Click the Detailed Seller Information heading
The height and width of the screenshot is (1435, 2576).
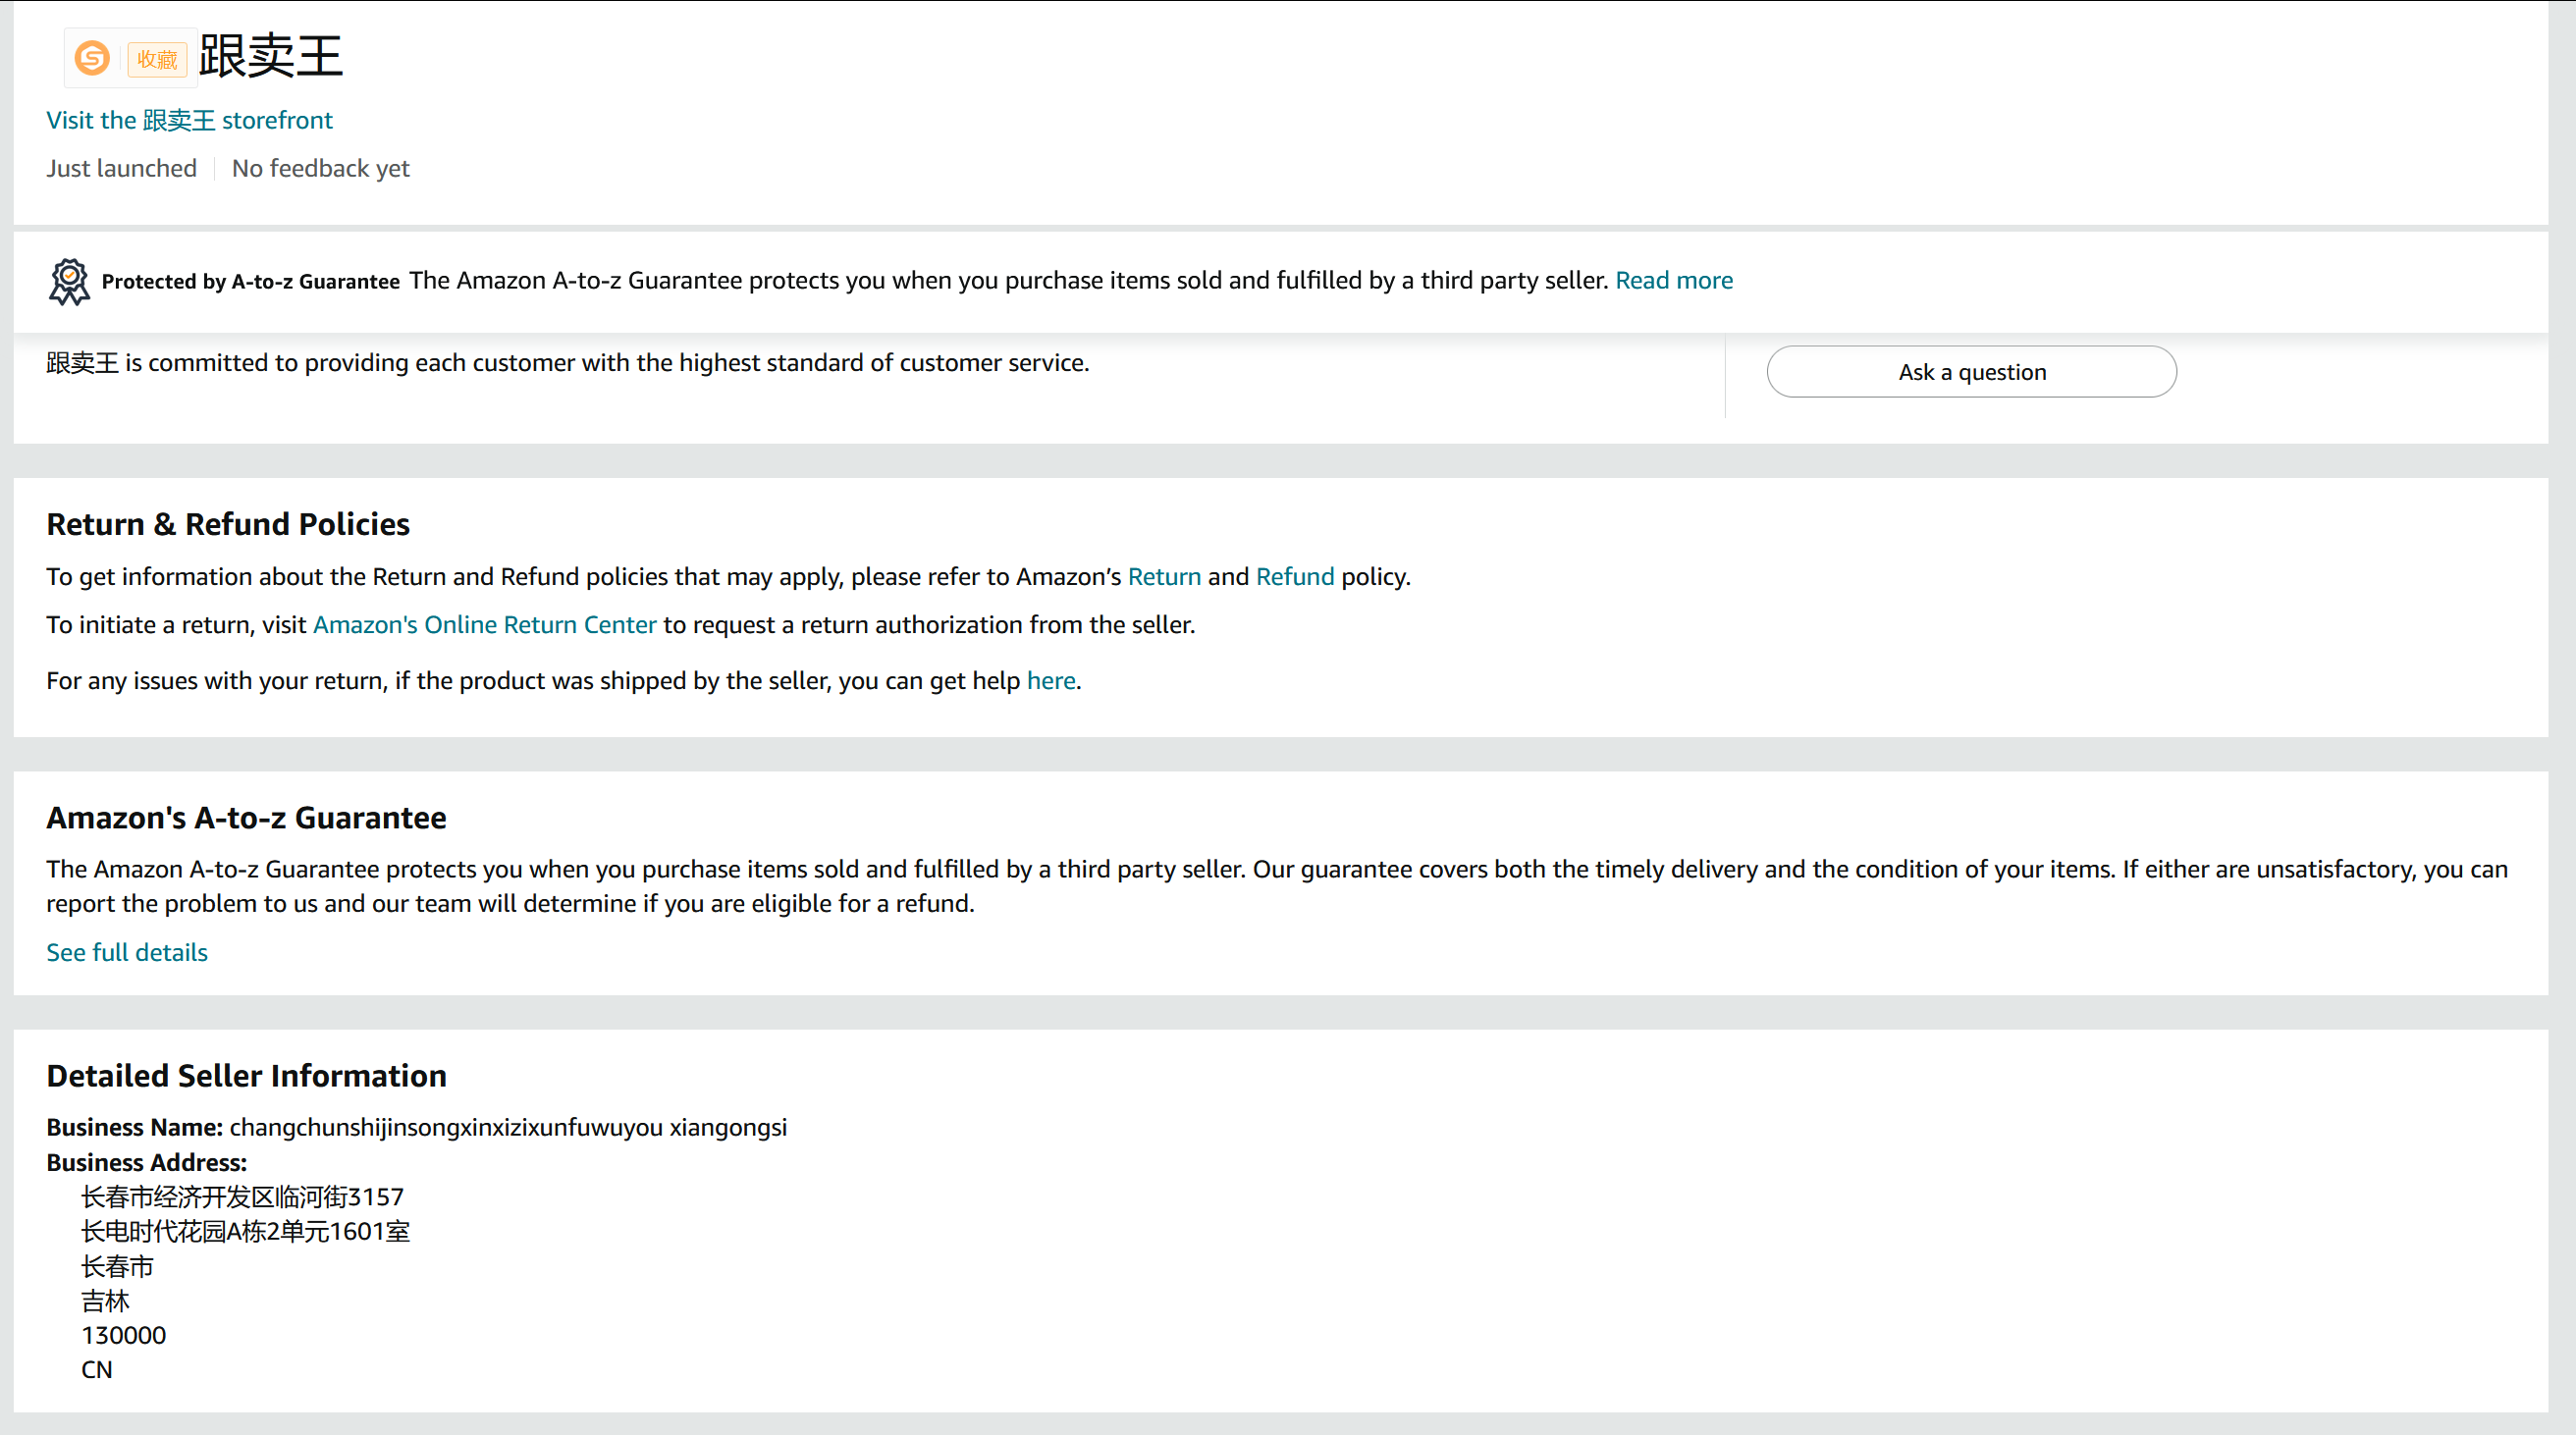pyautogui.click(x=246, y=1075)
